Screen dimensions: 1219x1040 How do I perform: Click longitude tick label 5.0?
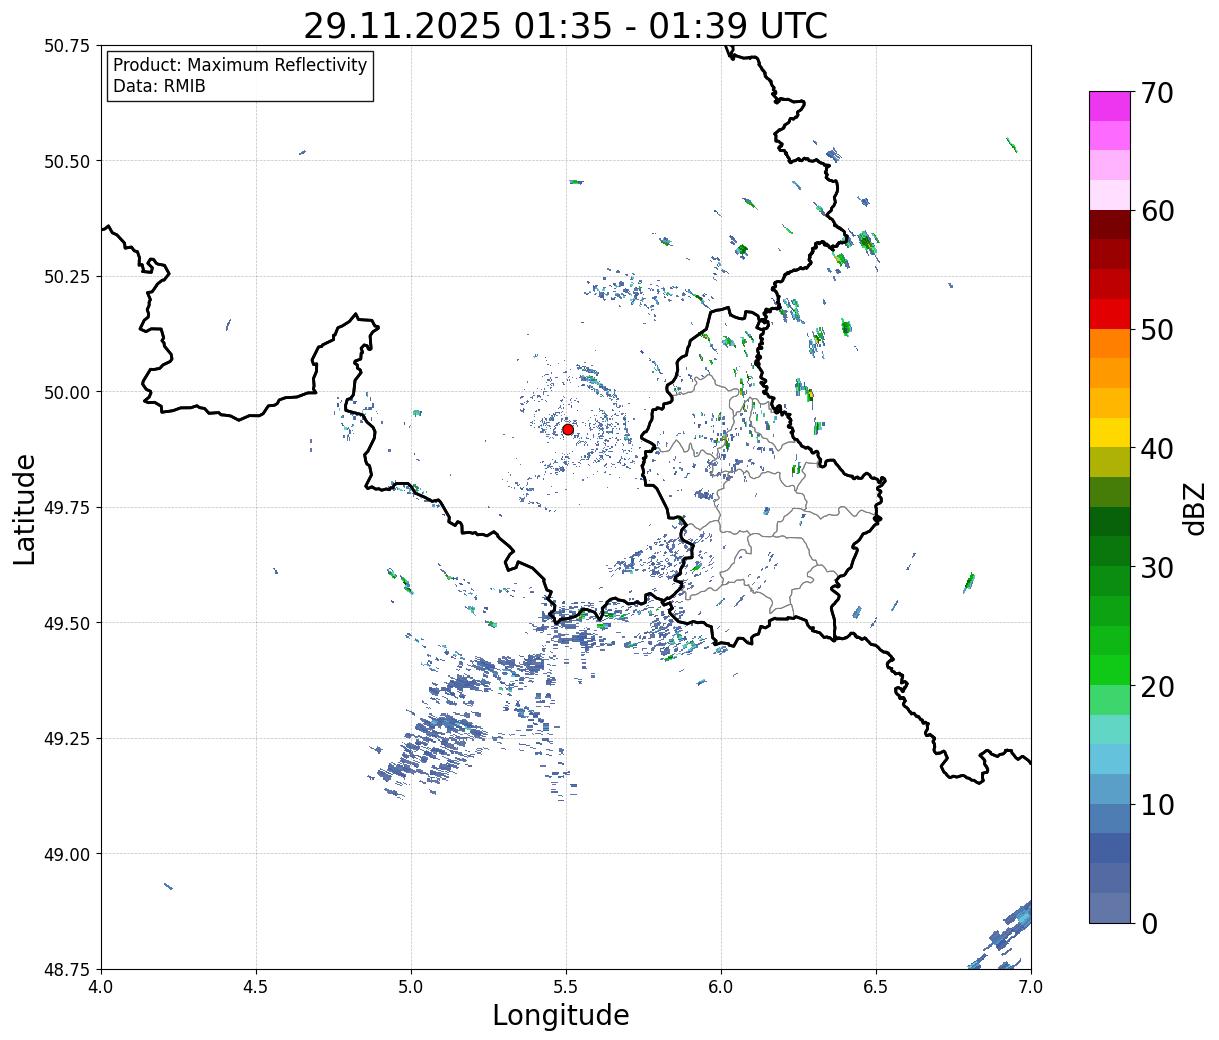tap(411, 987)
